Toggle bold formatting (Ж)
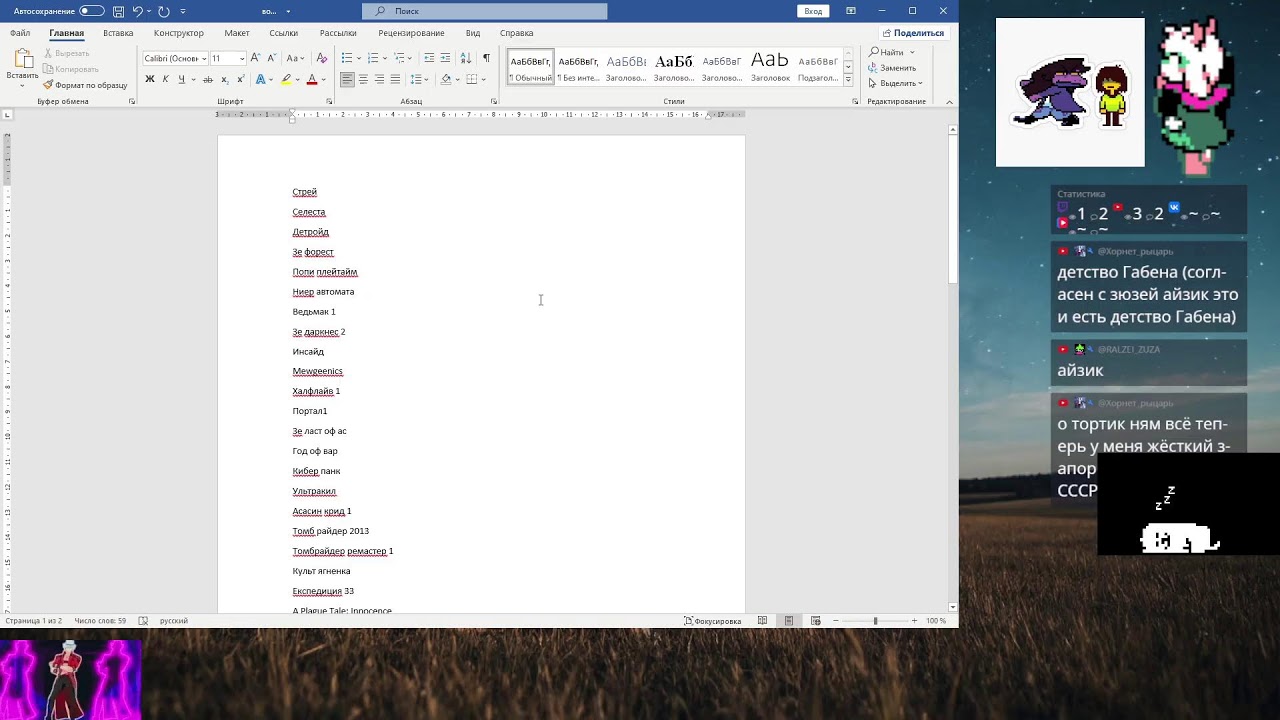Image resolution: width=1280 pixels, height=720 pixels. pos(150,79)
